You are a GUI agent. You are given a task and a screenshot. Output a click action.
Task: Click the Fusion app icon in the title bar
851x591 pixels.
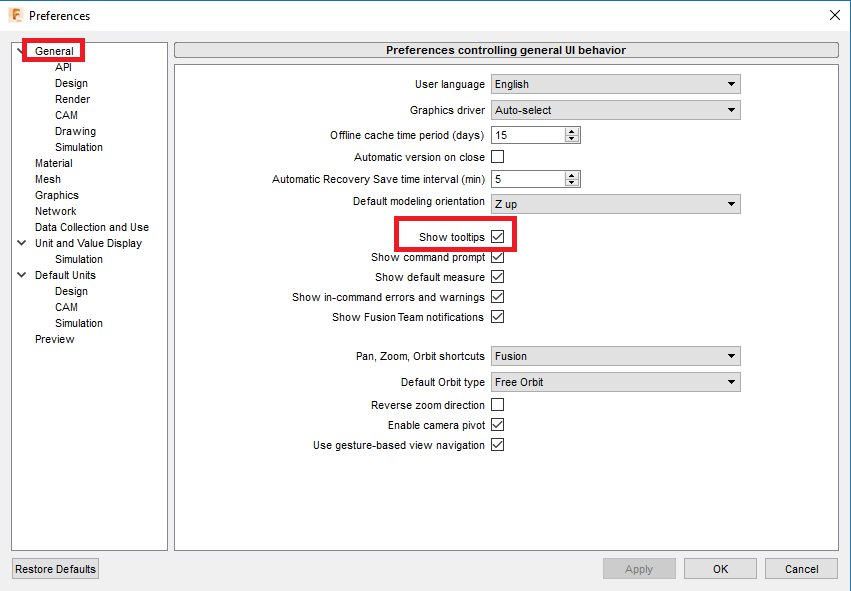pos(14,15)
